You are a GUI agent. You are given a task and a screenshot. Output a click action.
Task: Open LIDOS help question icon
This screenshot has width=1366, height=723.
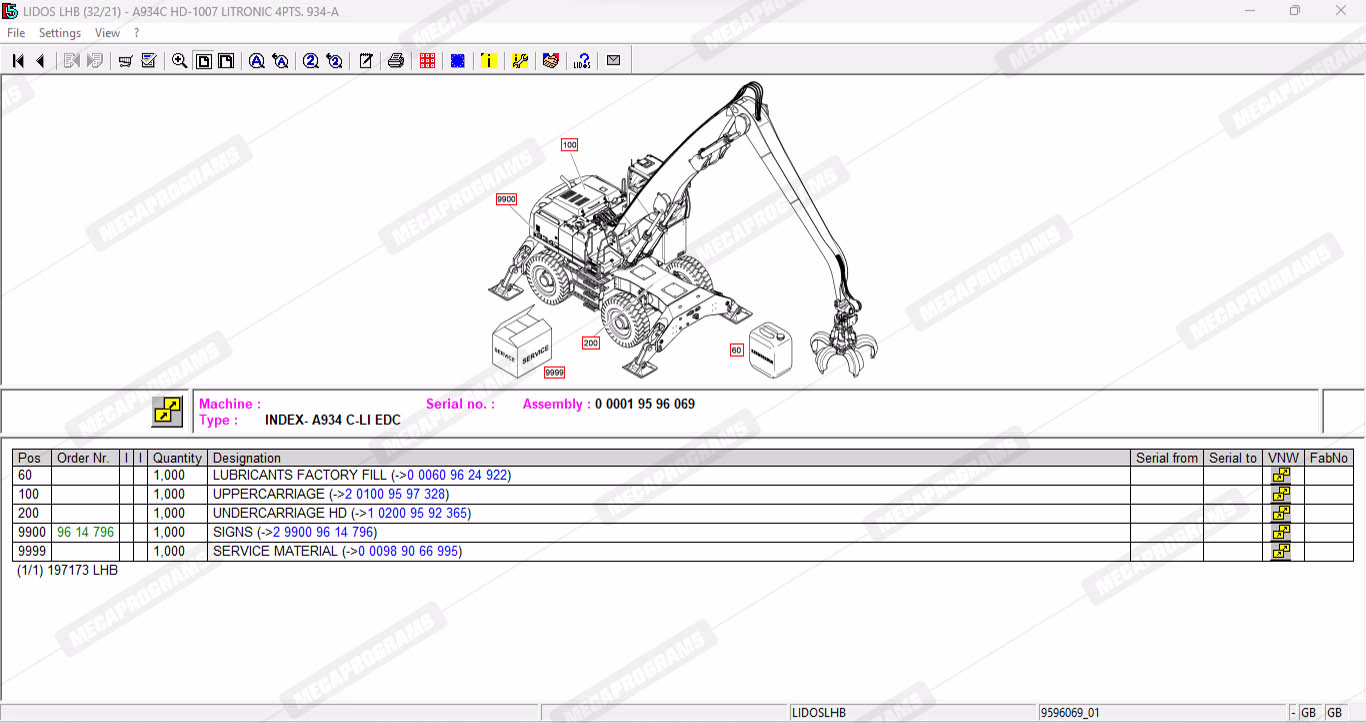[x=582, y=61]
